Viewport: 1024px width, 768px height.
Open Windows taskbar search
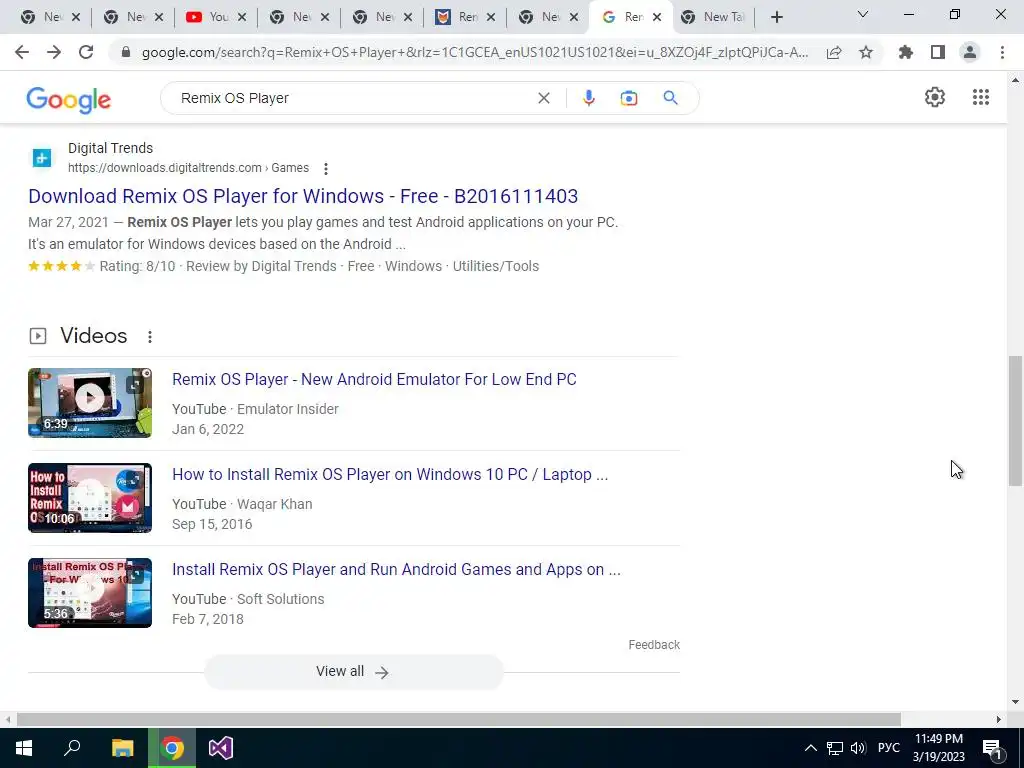point(72,748)
